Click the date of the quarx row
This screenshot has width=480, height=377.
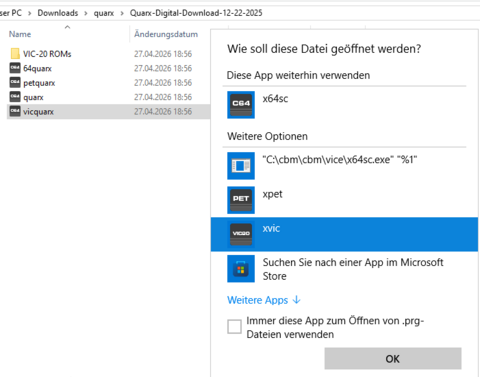coord(163,97)
